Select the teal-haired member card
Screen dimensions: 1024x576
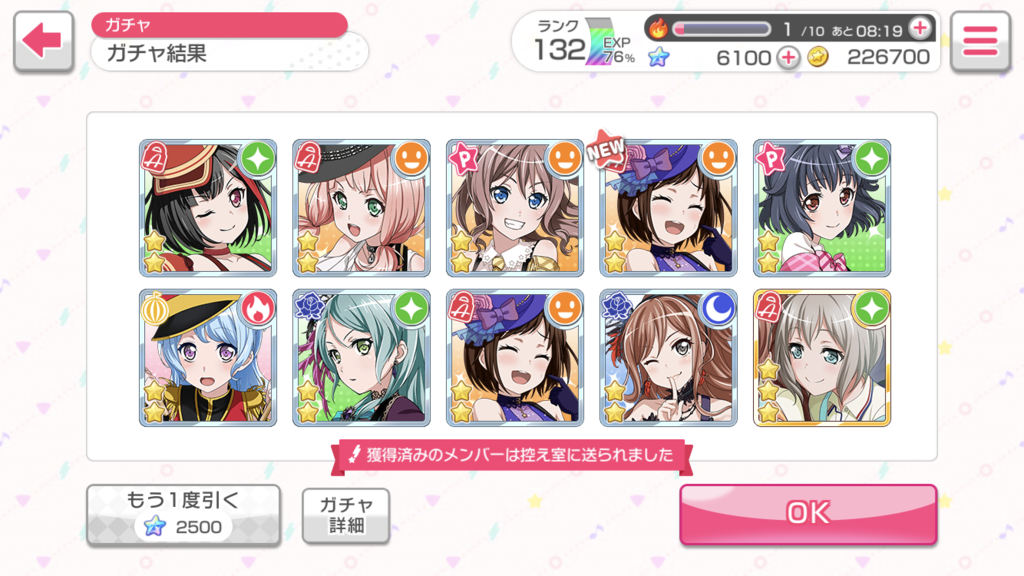[x=361, y=358]
